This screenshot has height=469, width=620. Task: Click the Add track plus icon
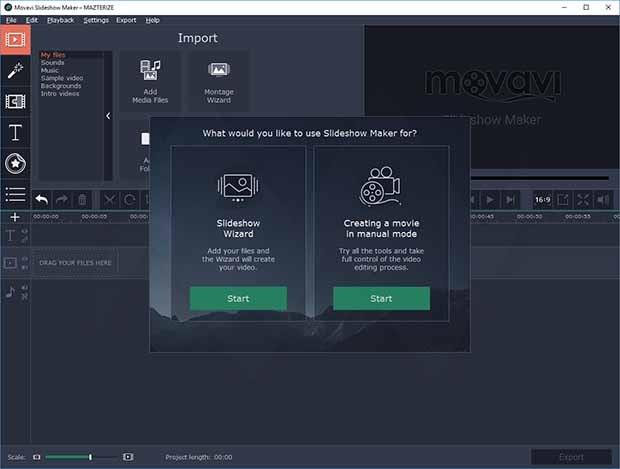15,217
